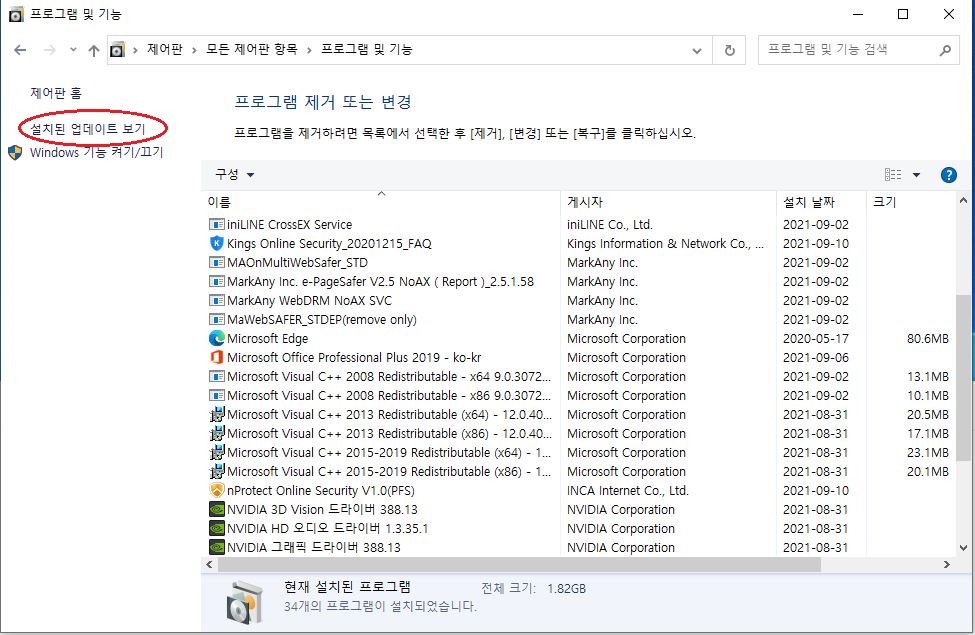Click the shield icon beside Windows 기능
Image resolution: width=975 pixels, height=635 pixels.
(16, 152)
